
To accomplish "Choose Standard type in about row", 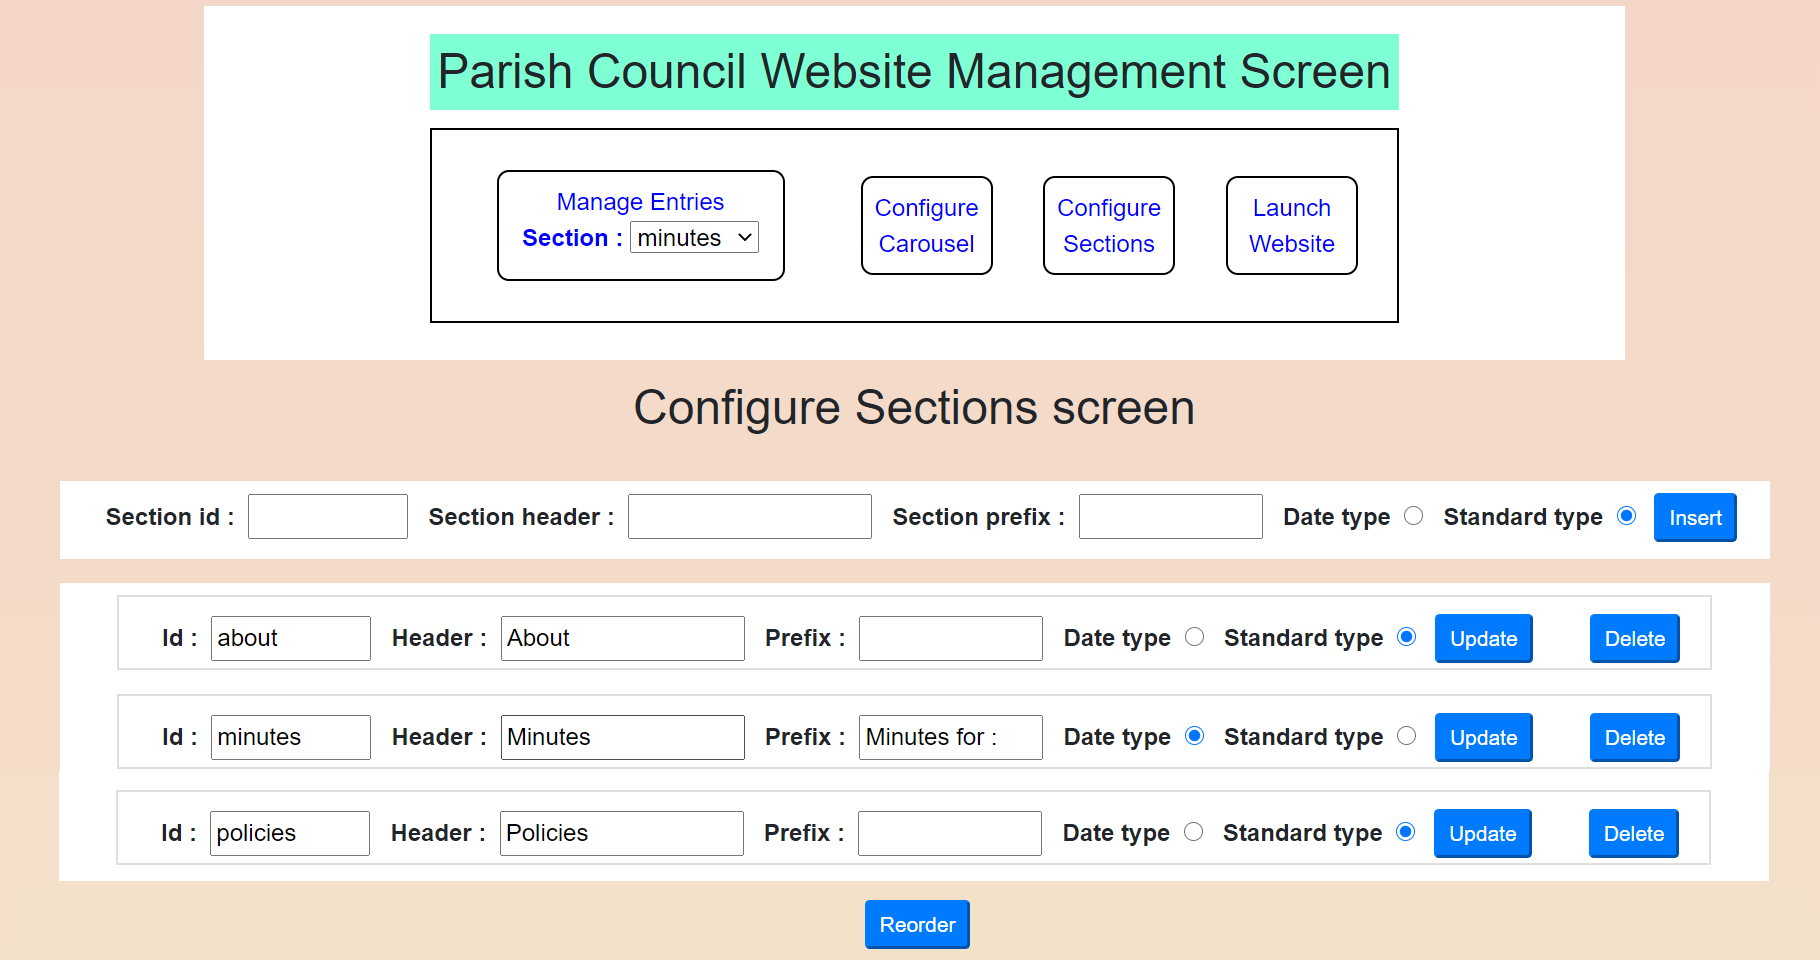I will pyautogui.click(x=1406, y=637).
